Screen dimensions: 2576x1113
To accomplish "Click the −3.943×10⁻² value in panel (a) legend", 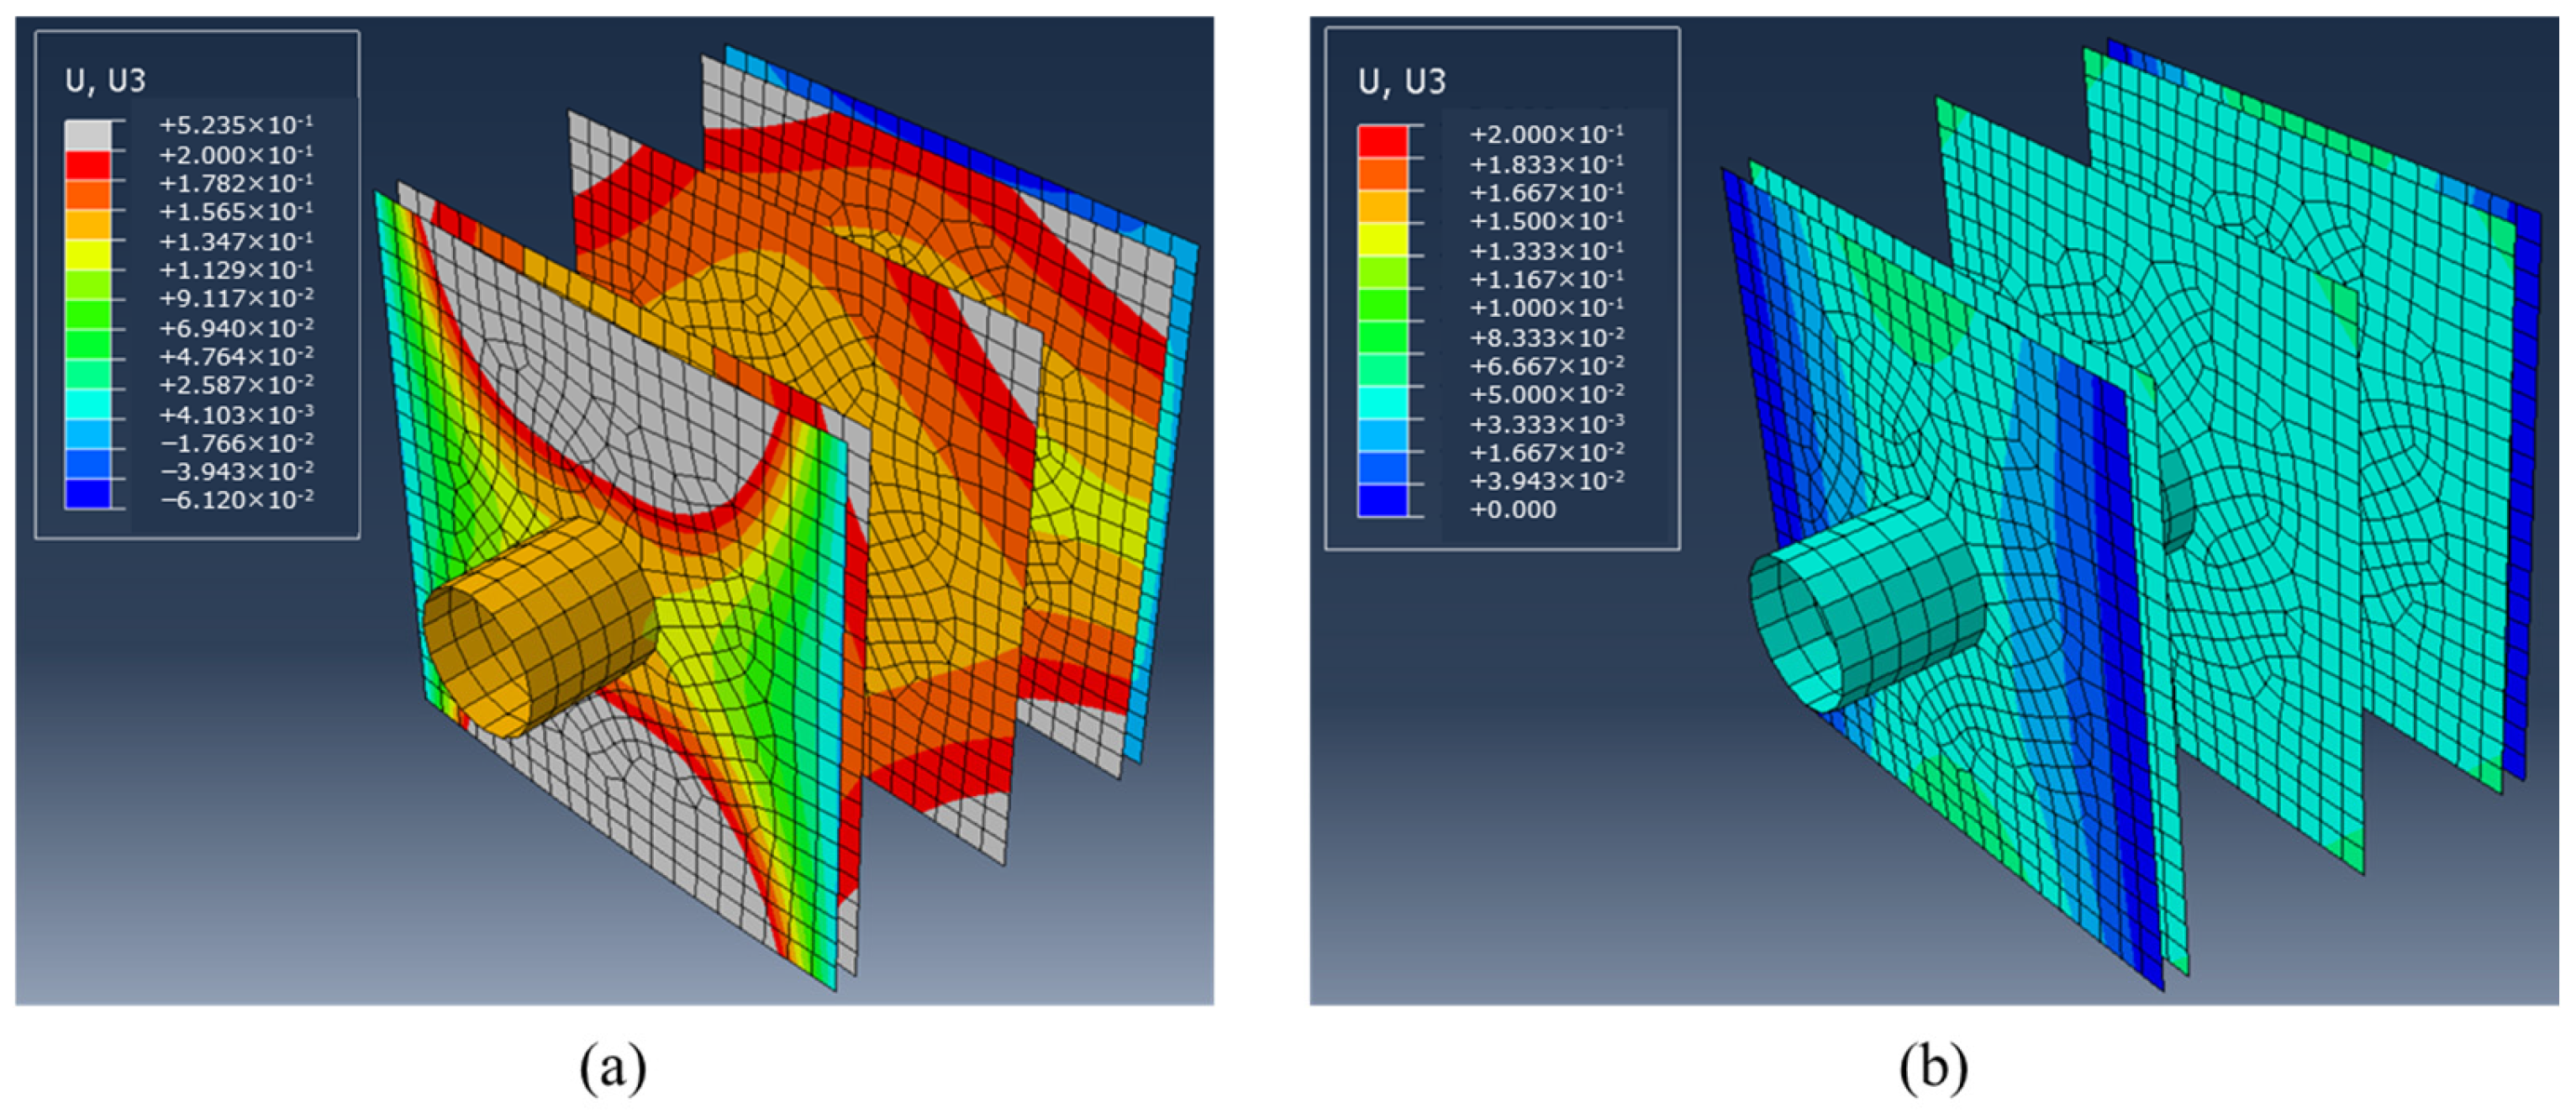I will (x=236, y=471).
